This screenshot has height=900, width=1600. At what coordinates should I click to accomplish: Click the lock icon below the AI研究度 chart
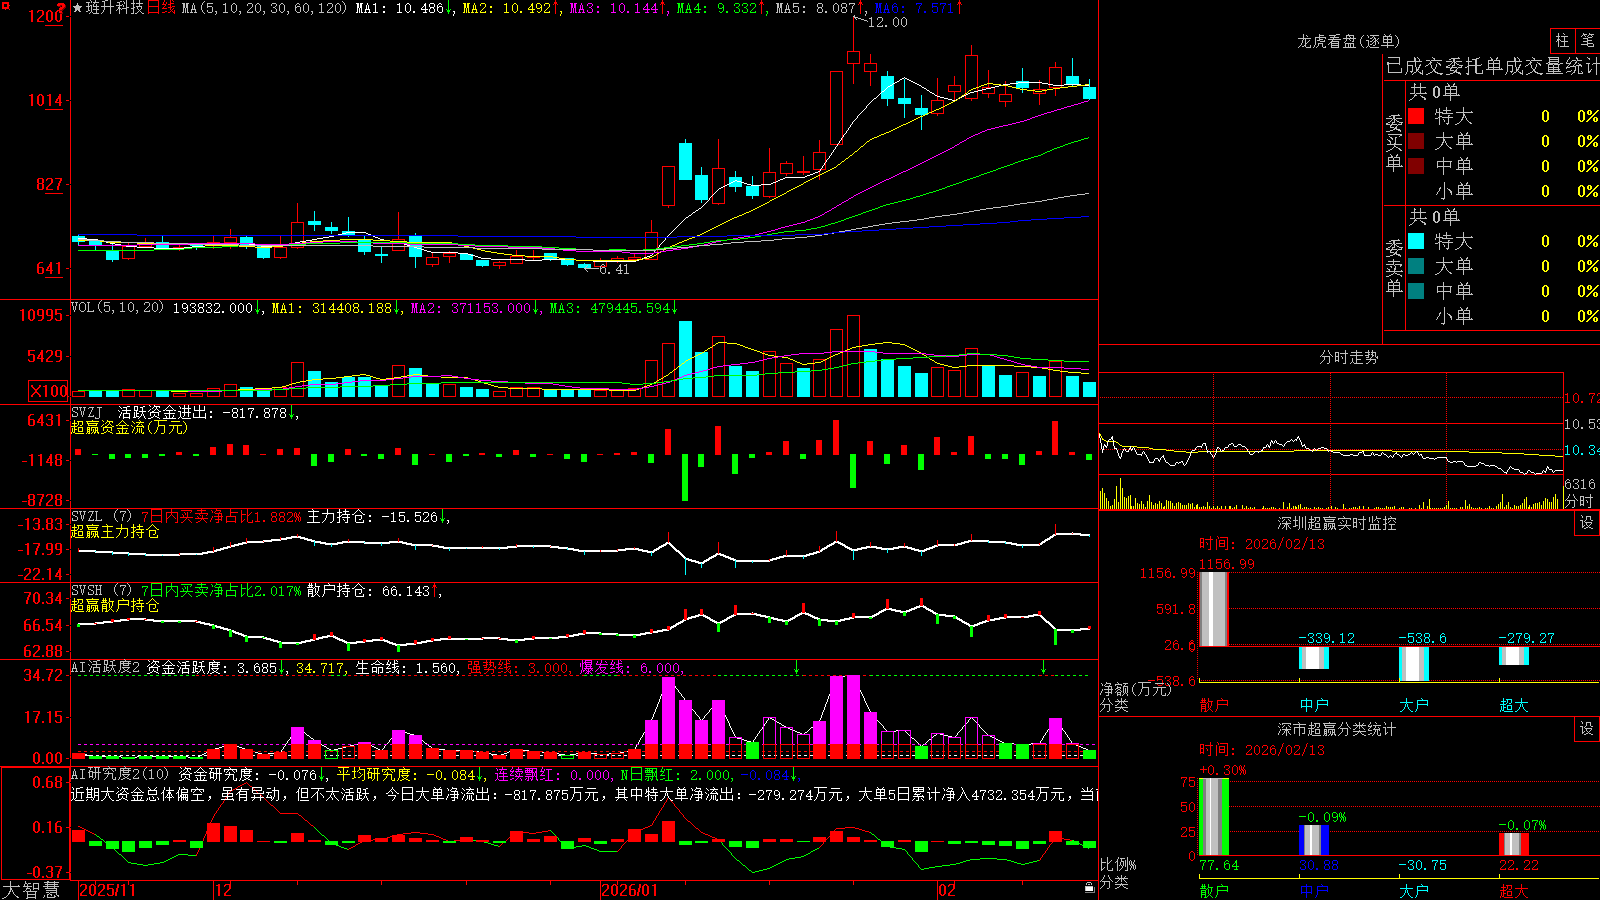coord(1089,888)
